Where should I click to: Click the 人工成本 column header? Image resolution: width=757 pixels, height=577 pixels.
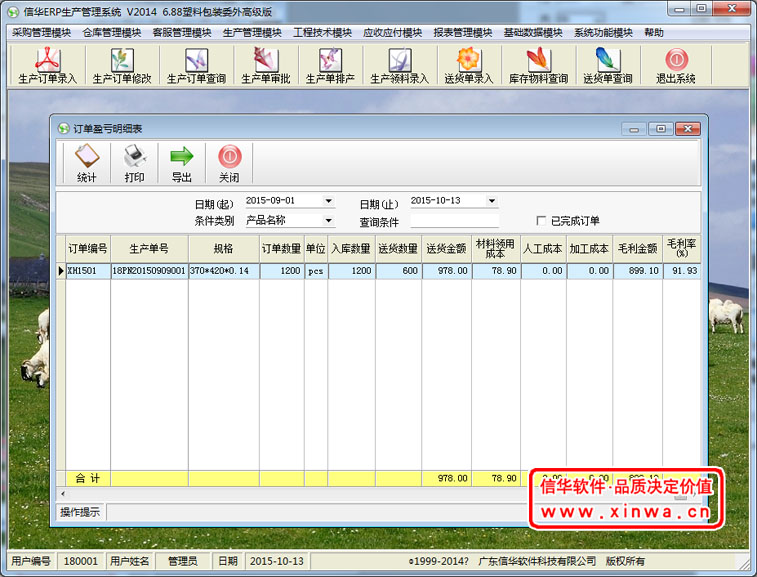click(543, 249)
